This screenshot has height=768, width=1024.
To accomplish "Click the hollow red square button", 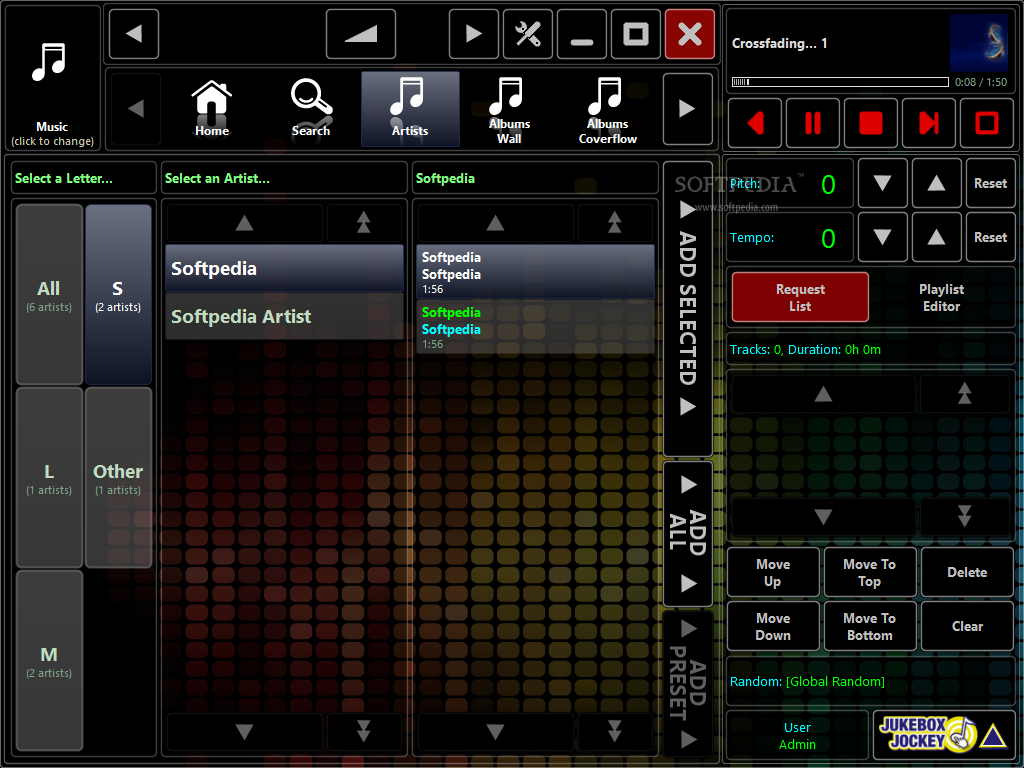I will [x=987, y=123].
